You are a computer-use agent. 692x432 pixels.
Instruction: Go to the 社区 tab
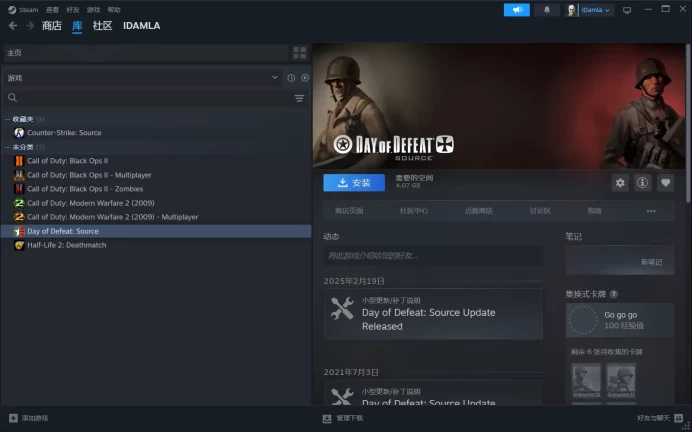(x=102, y=26)
